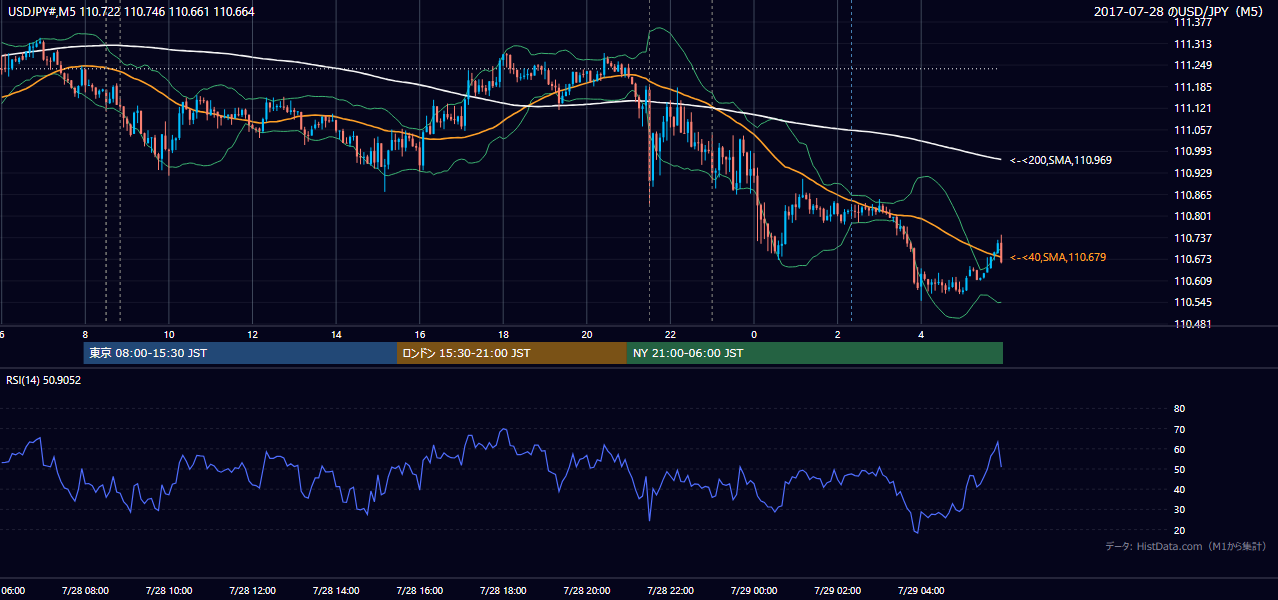The image size is (1278, 600).
Task: Click the 7/28 18:00 time axis label
Action: click(503, 591)
